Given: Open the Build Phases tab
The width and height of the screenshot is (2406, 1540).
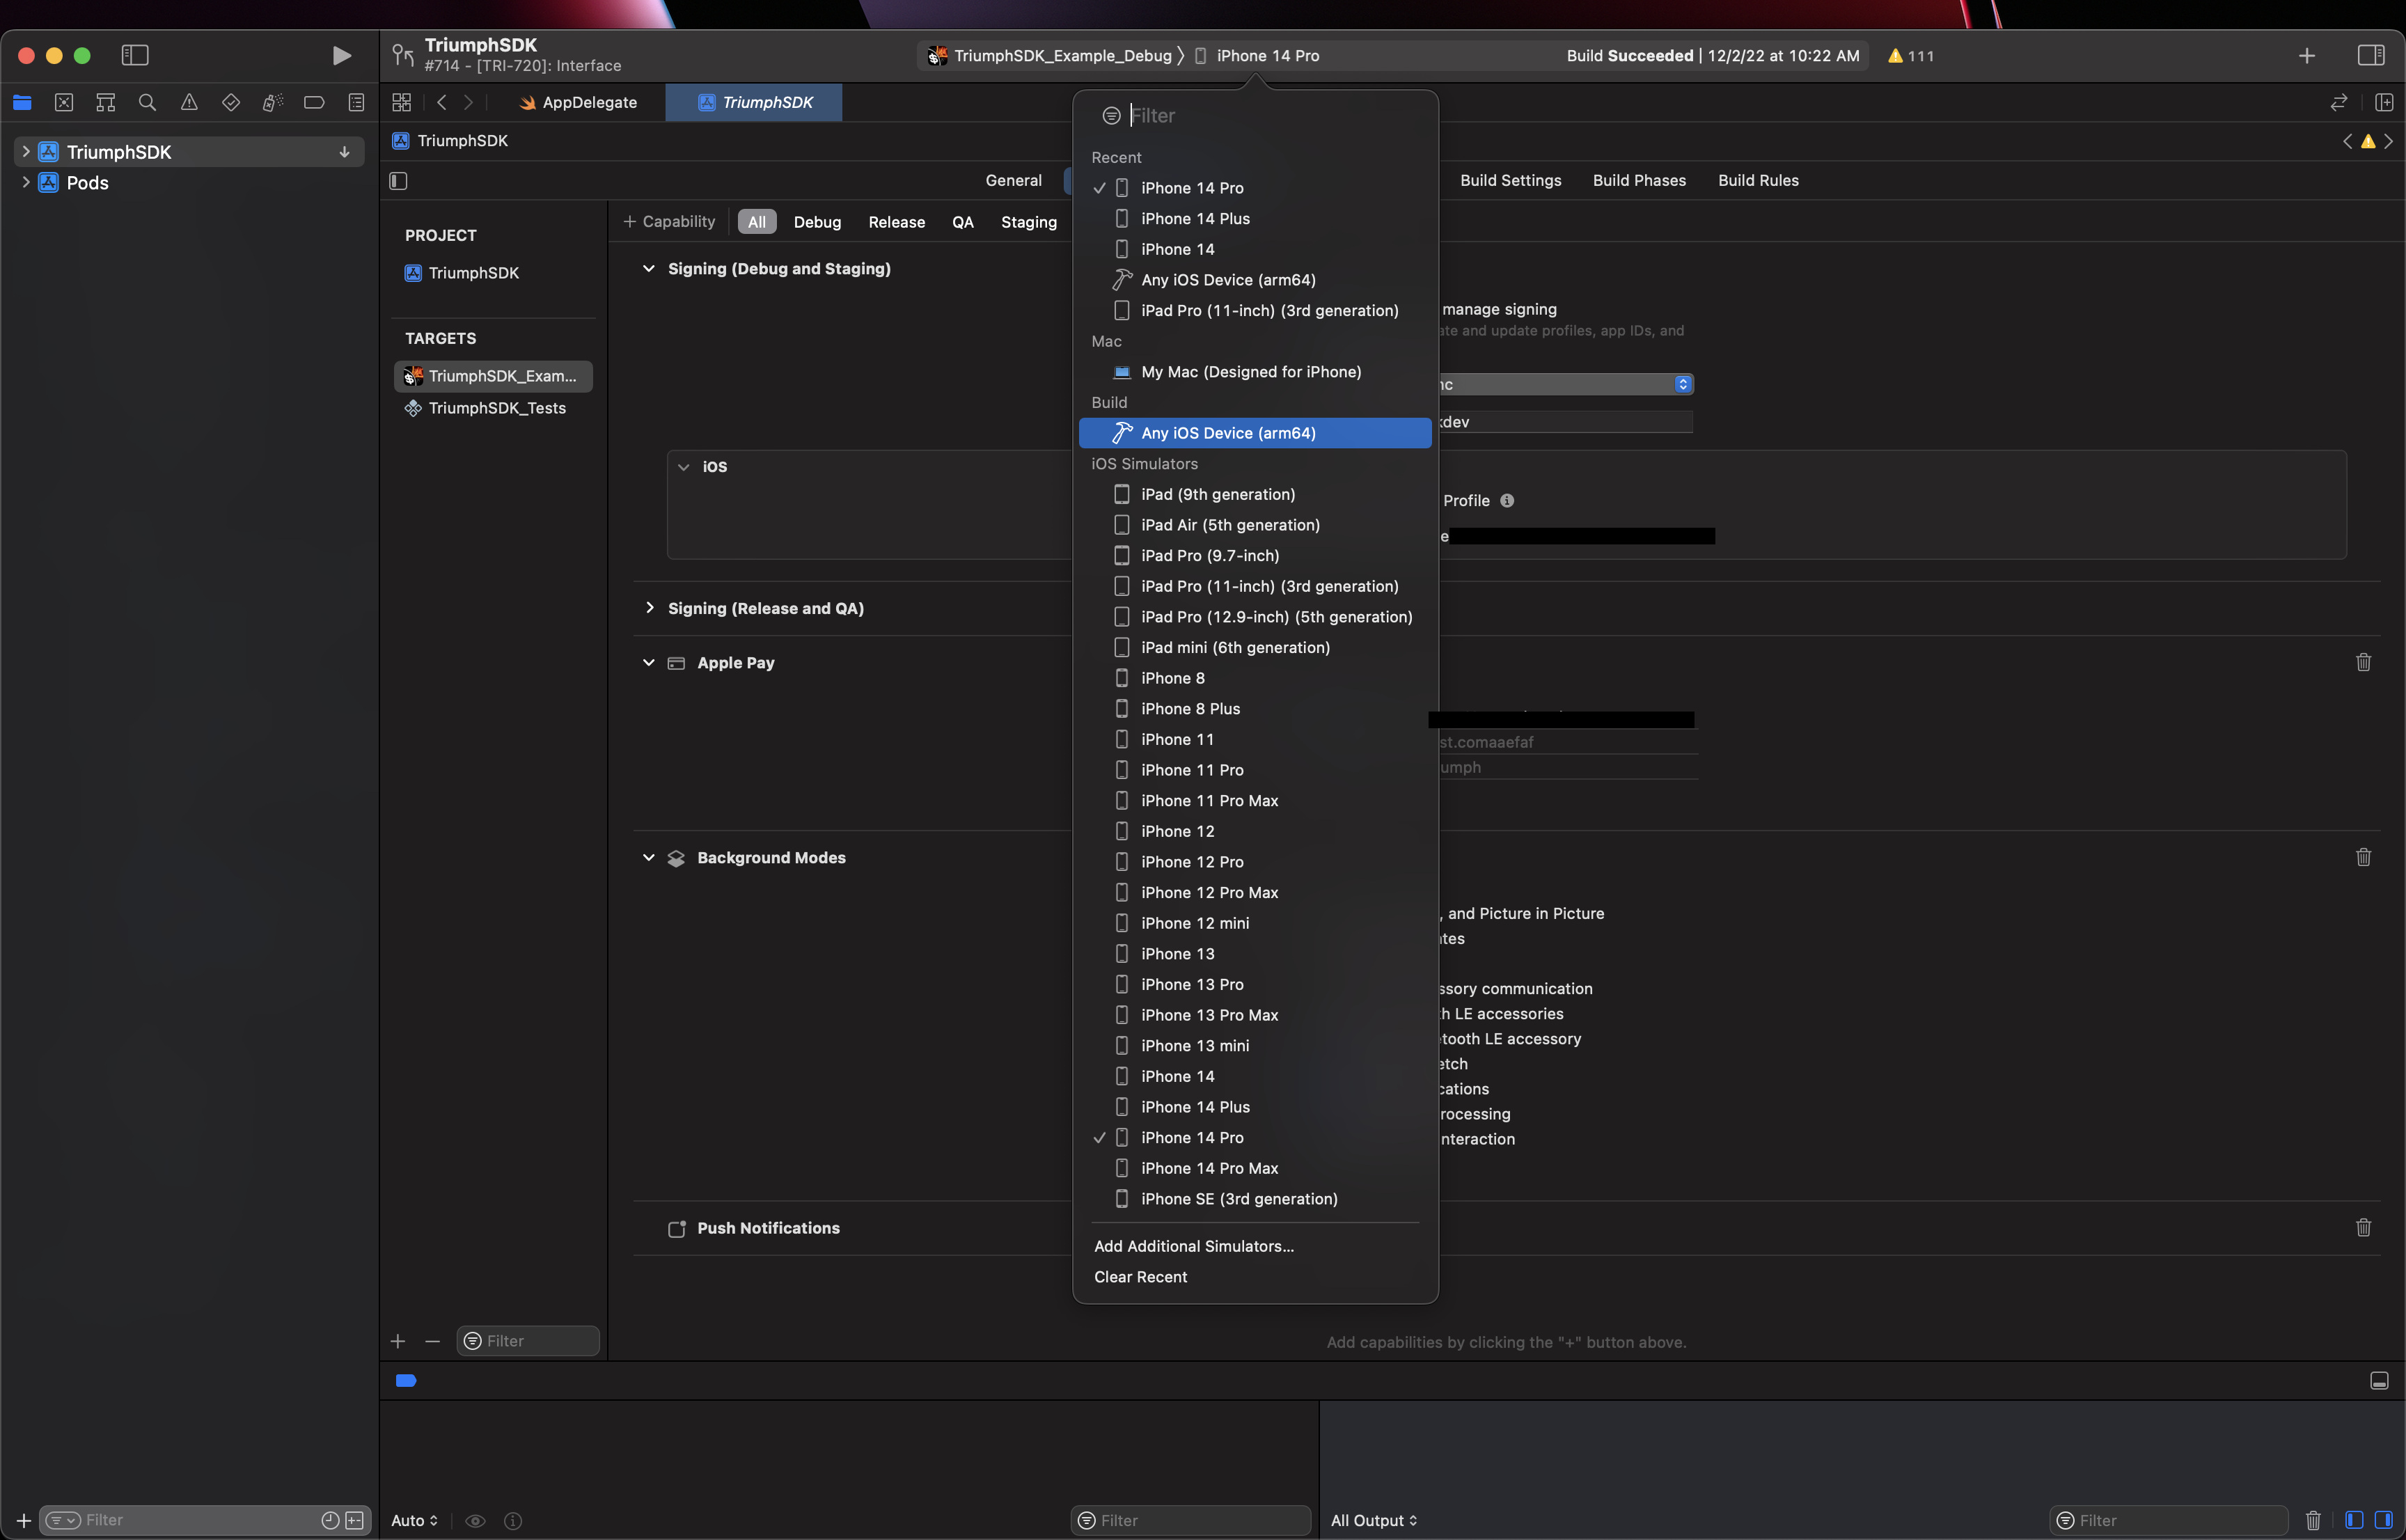Looking at the screenshot, I should 1639,180.
